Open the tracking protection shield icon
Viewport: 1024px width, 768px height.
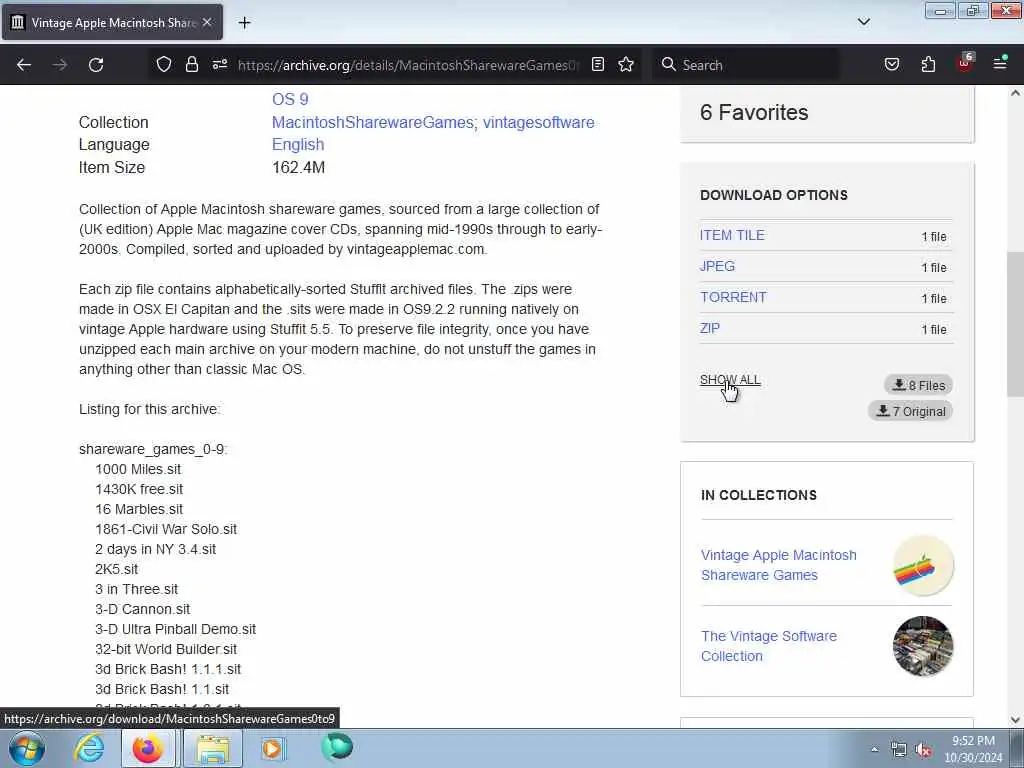164,64
